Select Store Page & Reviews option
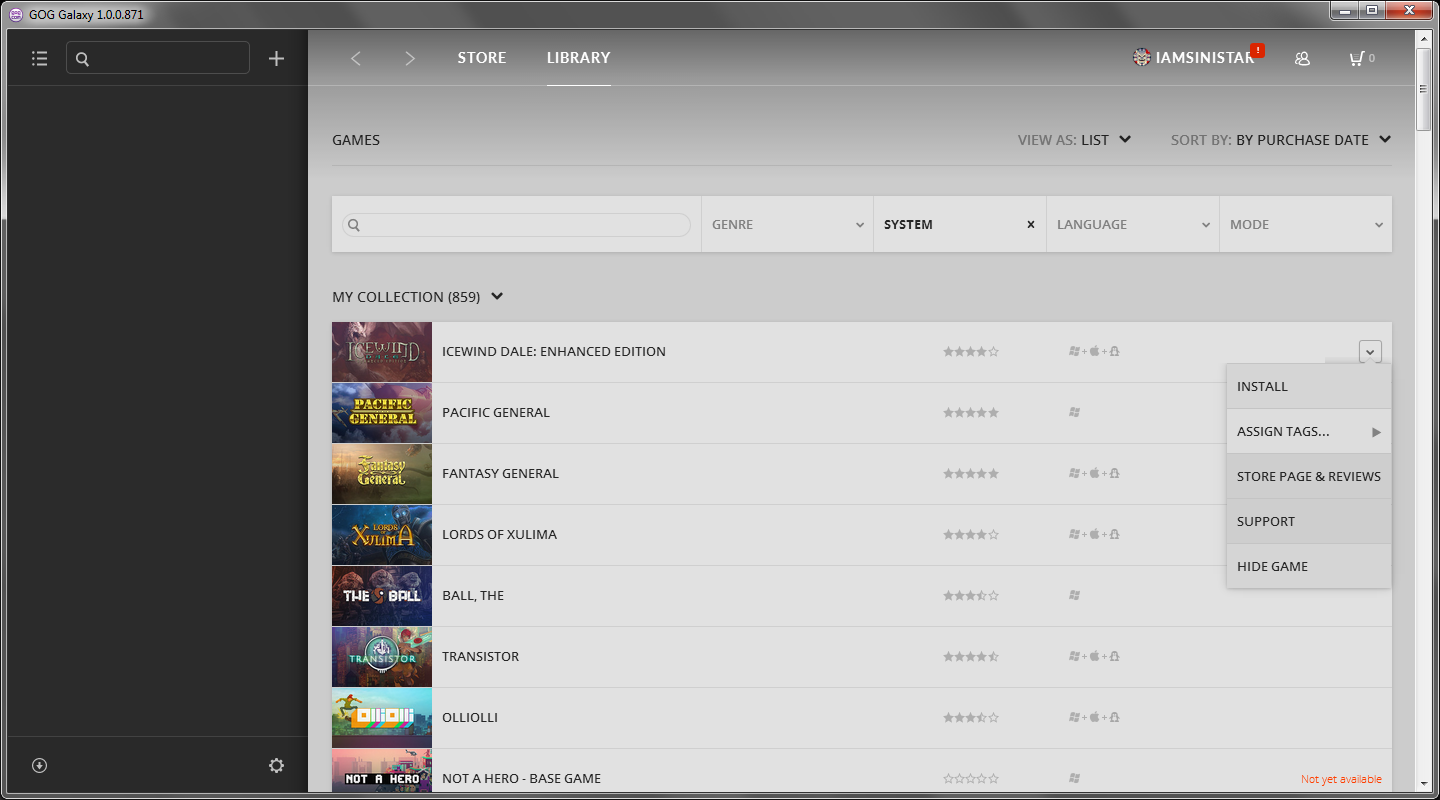Screen dimensions: 1440x800 pos(1308,476)
